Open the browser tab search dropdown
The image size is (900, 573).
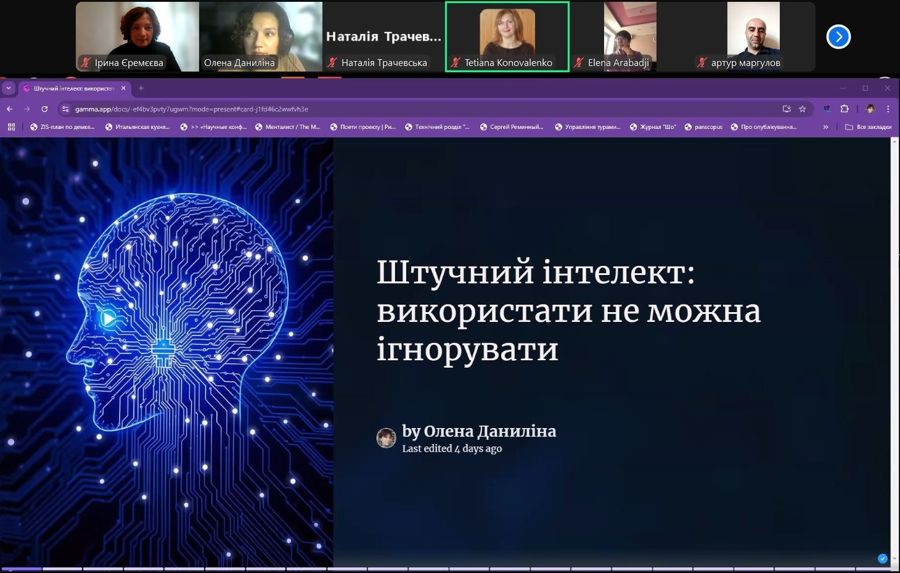coord(9,88)
